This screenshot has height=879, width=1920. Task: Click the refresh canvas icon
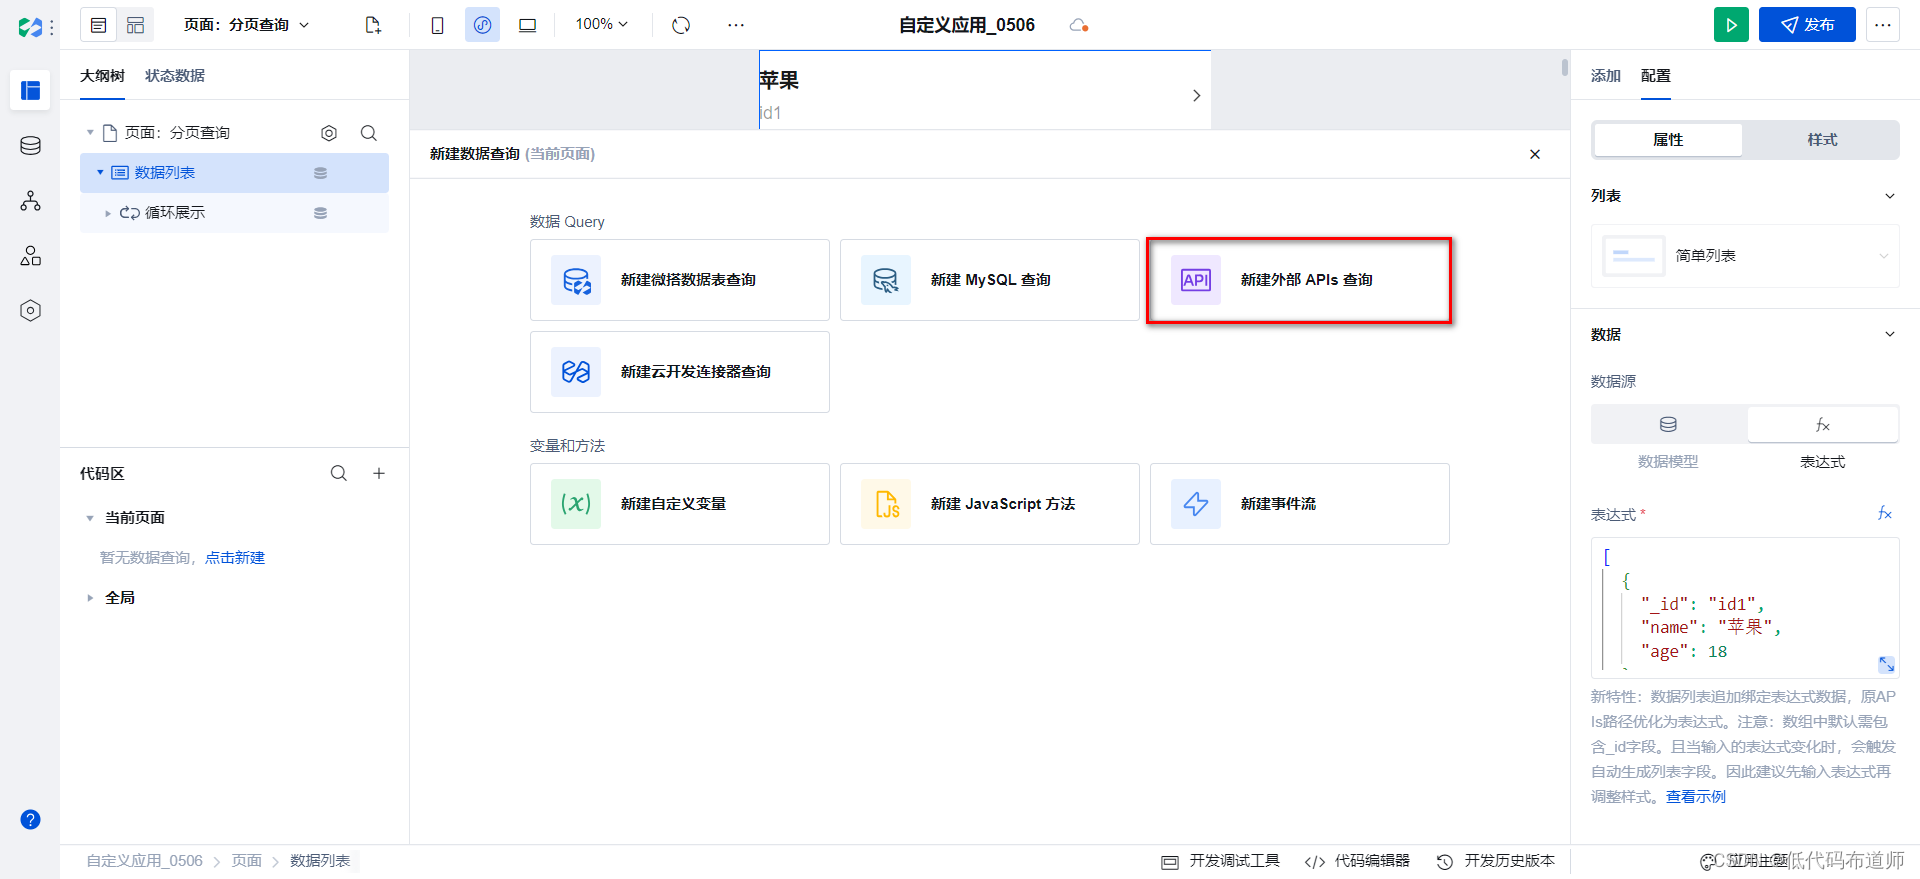pos(681,25)
